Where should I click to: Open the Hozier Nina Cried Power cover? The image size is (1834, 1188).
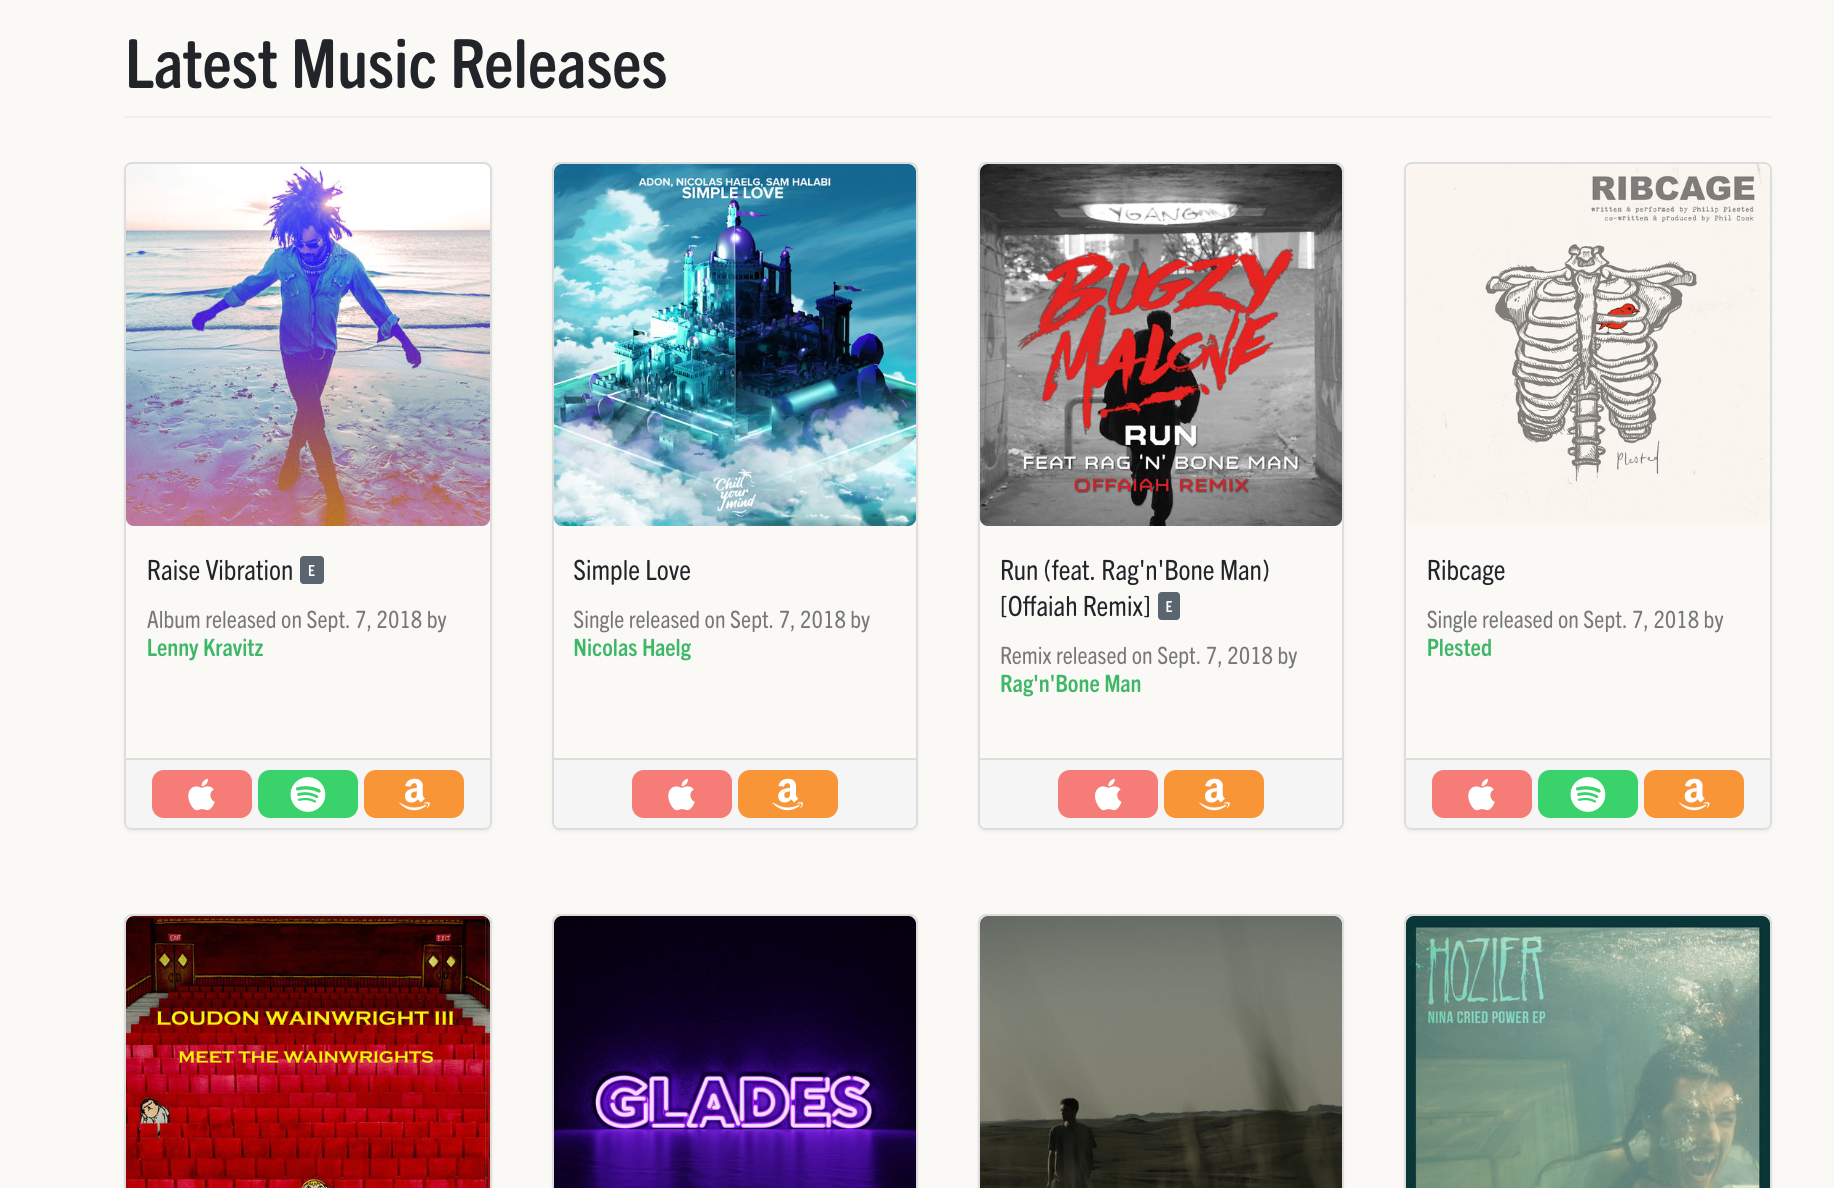(x=1588, y=1052)
